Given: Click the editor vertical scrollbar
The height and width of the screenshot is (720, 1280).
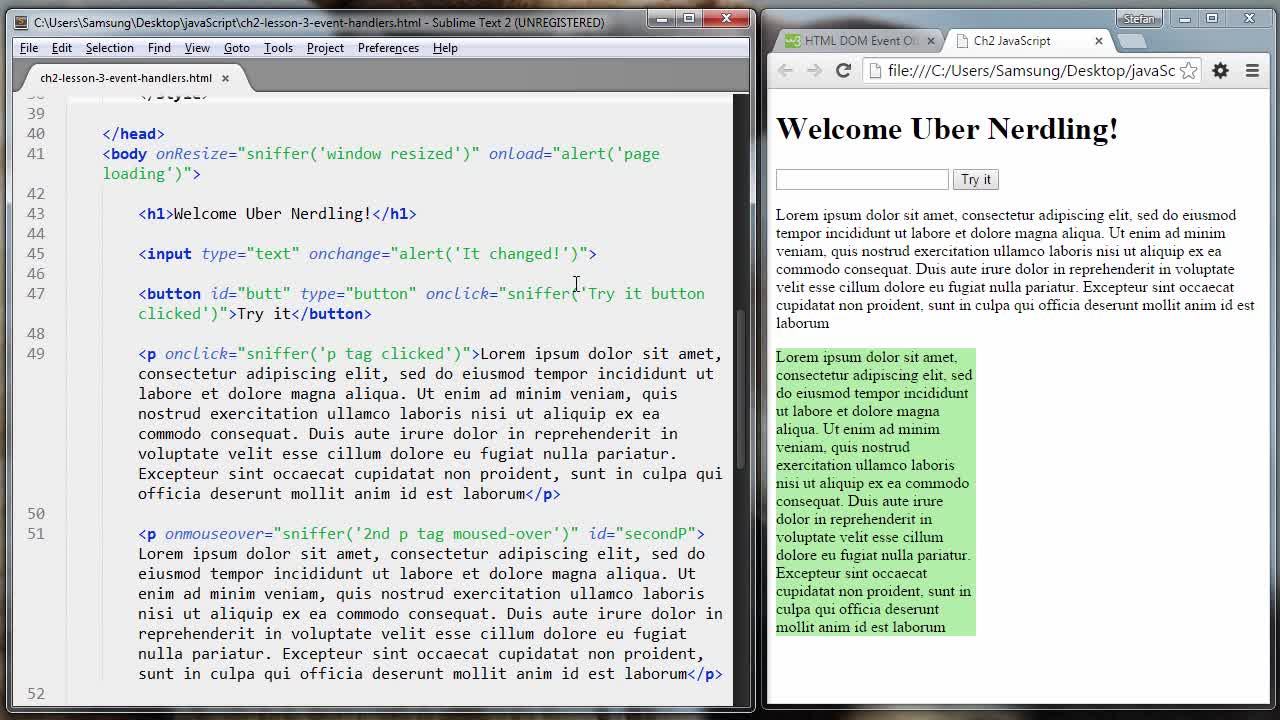Looking at the screenshot, I should click(741, 390).
